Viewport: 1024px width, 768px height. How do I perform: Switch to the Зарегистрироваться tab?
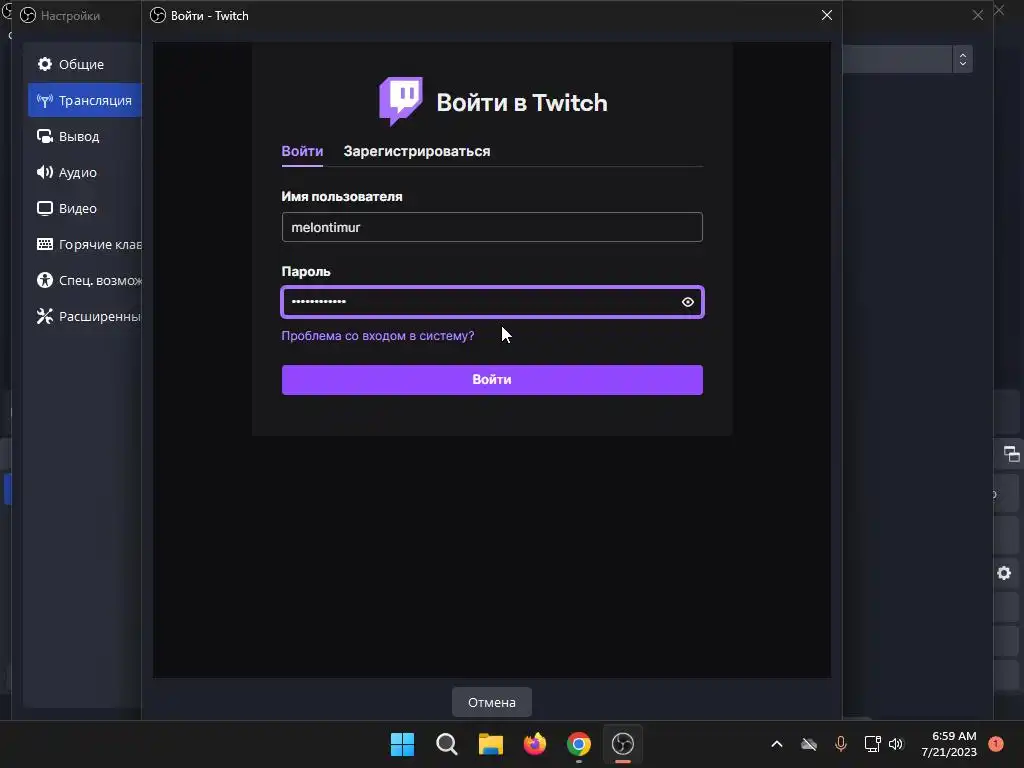tap(417, 152)
